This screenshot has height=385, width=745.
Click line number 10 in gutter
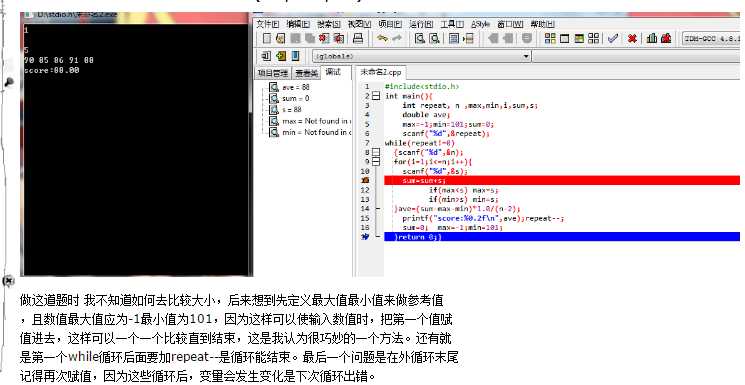click(x=365, y=171)
